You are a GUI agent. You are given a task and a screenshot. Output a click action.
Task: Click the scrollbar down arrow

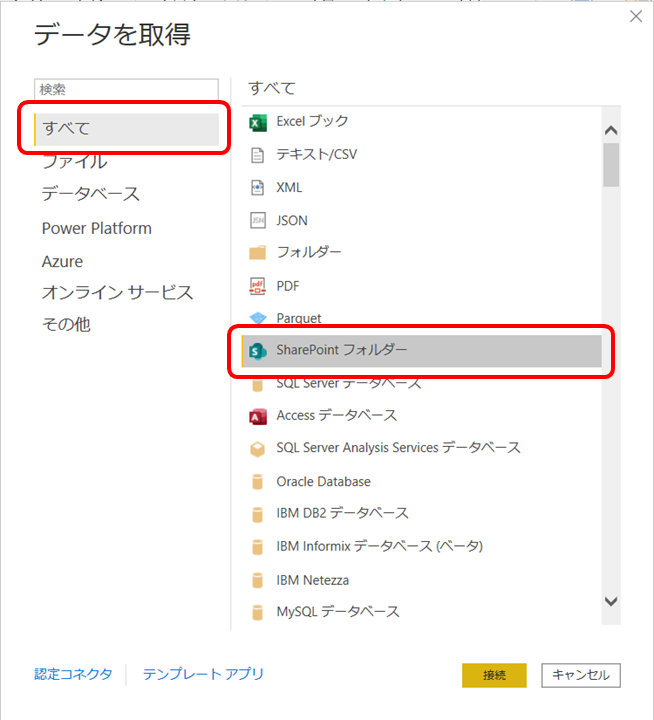[611, 601]
